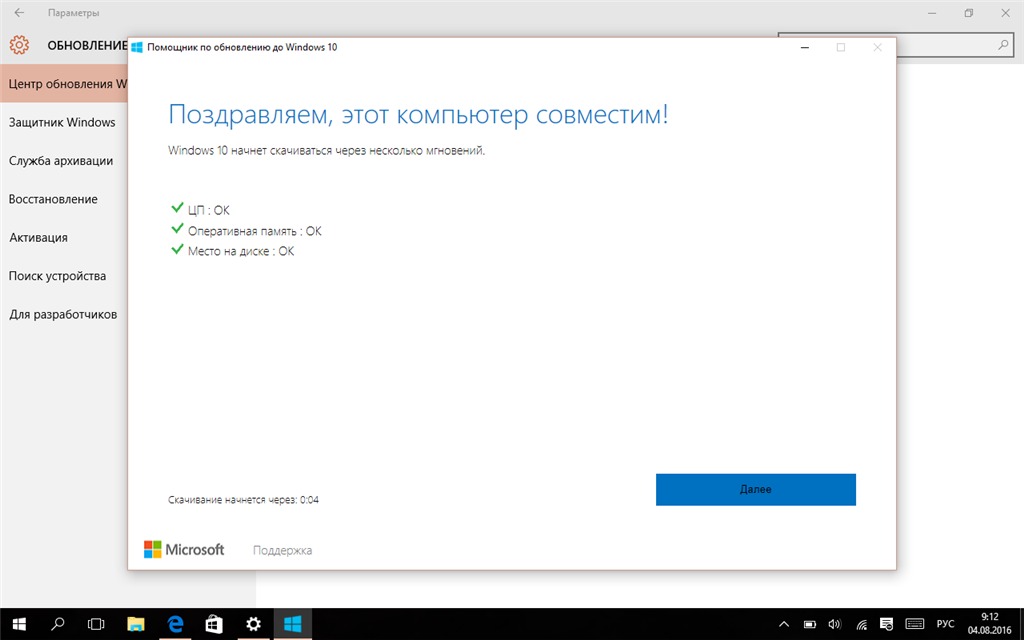
Task: Click the Оперативная память : OK line
Action: (255, 231)
